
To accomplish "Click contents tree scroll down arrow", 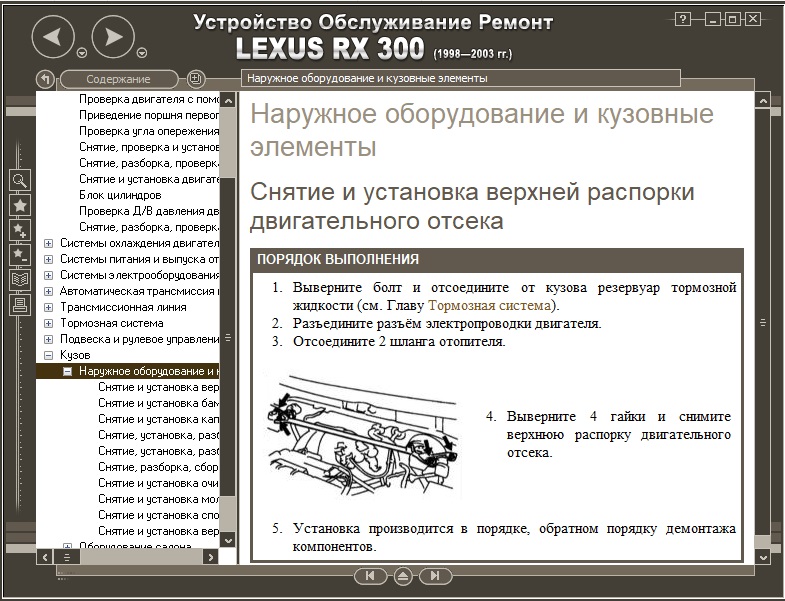I will (x=228, y=541).
